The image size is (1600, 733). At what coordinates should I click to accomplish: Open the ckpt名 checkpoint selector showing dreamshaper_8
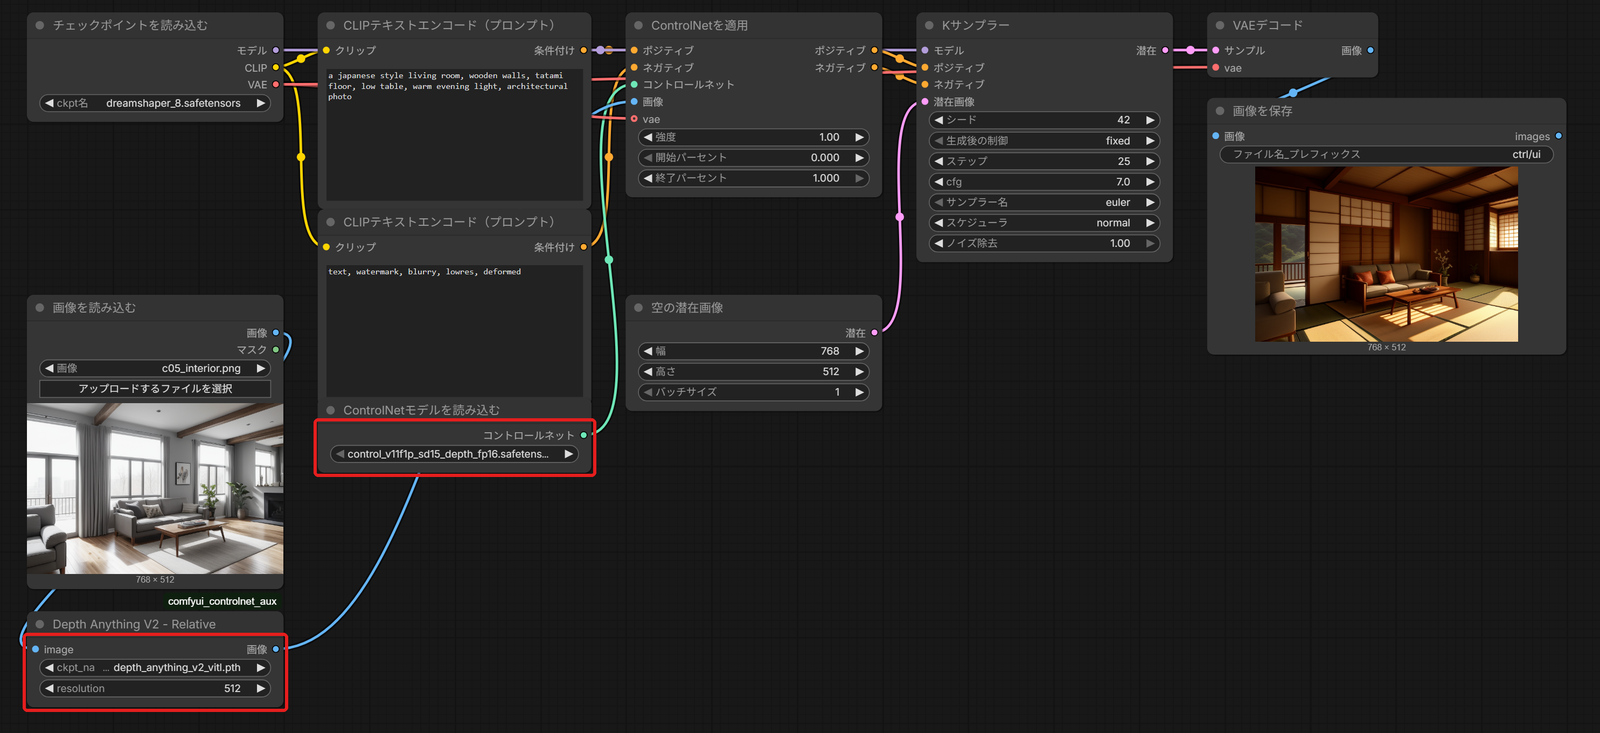point(155,103)
